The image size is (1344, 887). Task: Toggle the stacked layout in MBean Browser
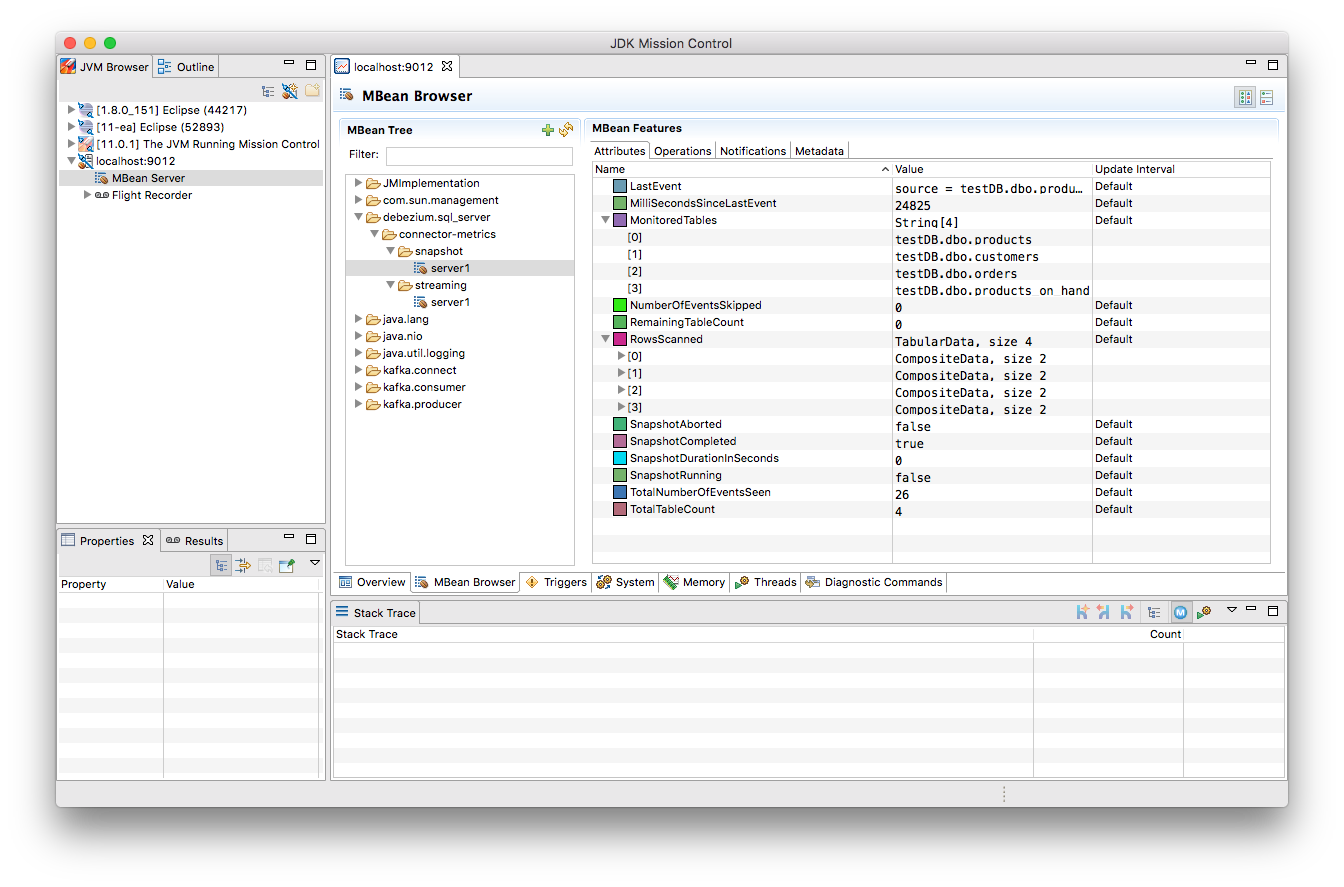point(1267,97)
